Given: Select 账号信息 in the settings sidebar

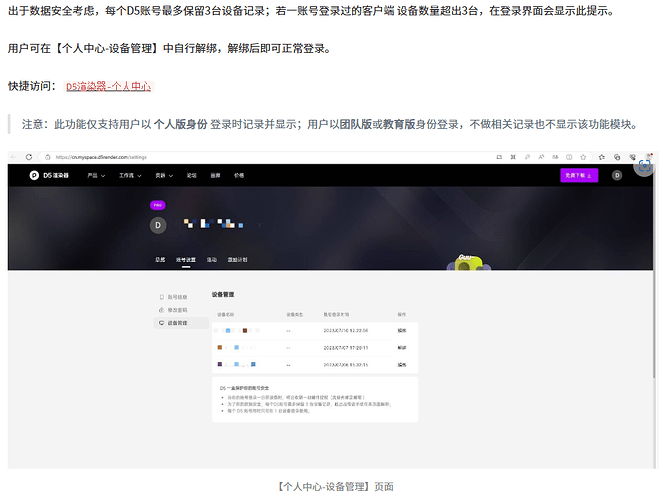Looking at the screenshot, I should tap(177, 297).
